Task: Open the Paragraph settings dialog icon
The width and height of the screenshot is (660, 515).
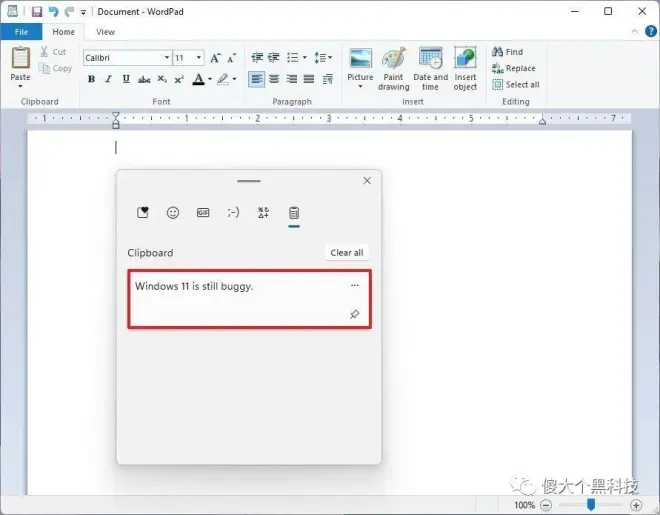Action: point(328,79)
